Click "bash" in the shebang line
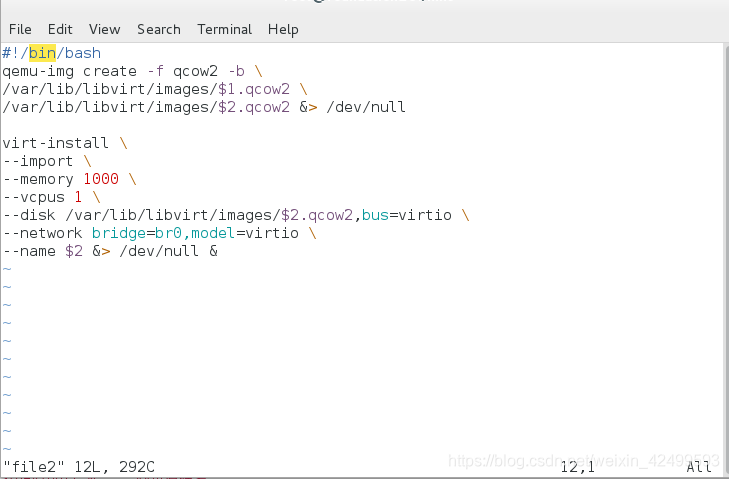 tap(83, 53)
